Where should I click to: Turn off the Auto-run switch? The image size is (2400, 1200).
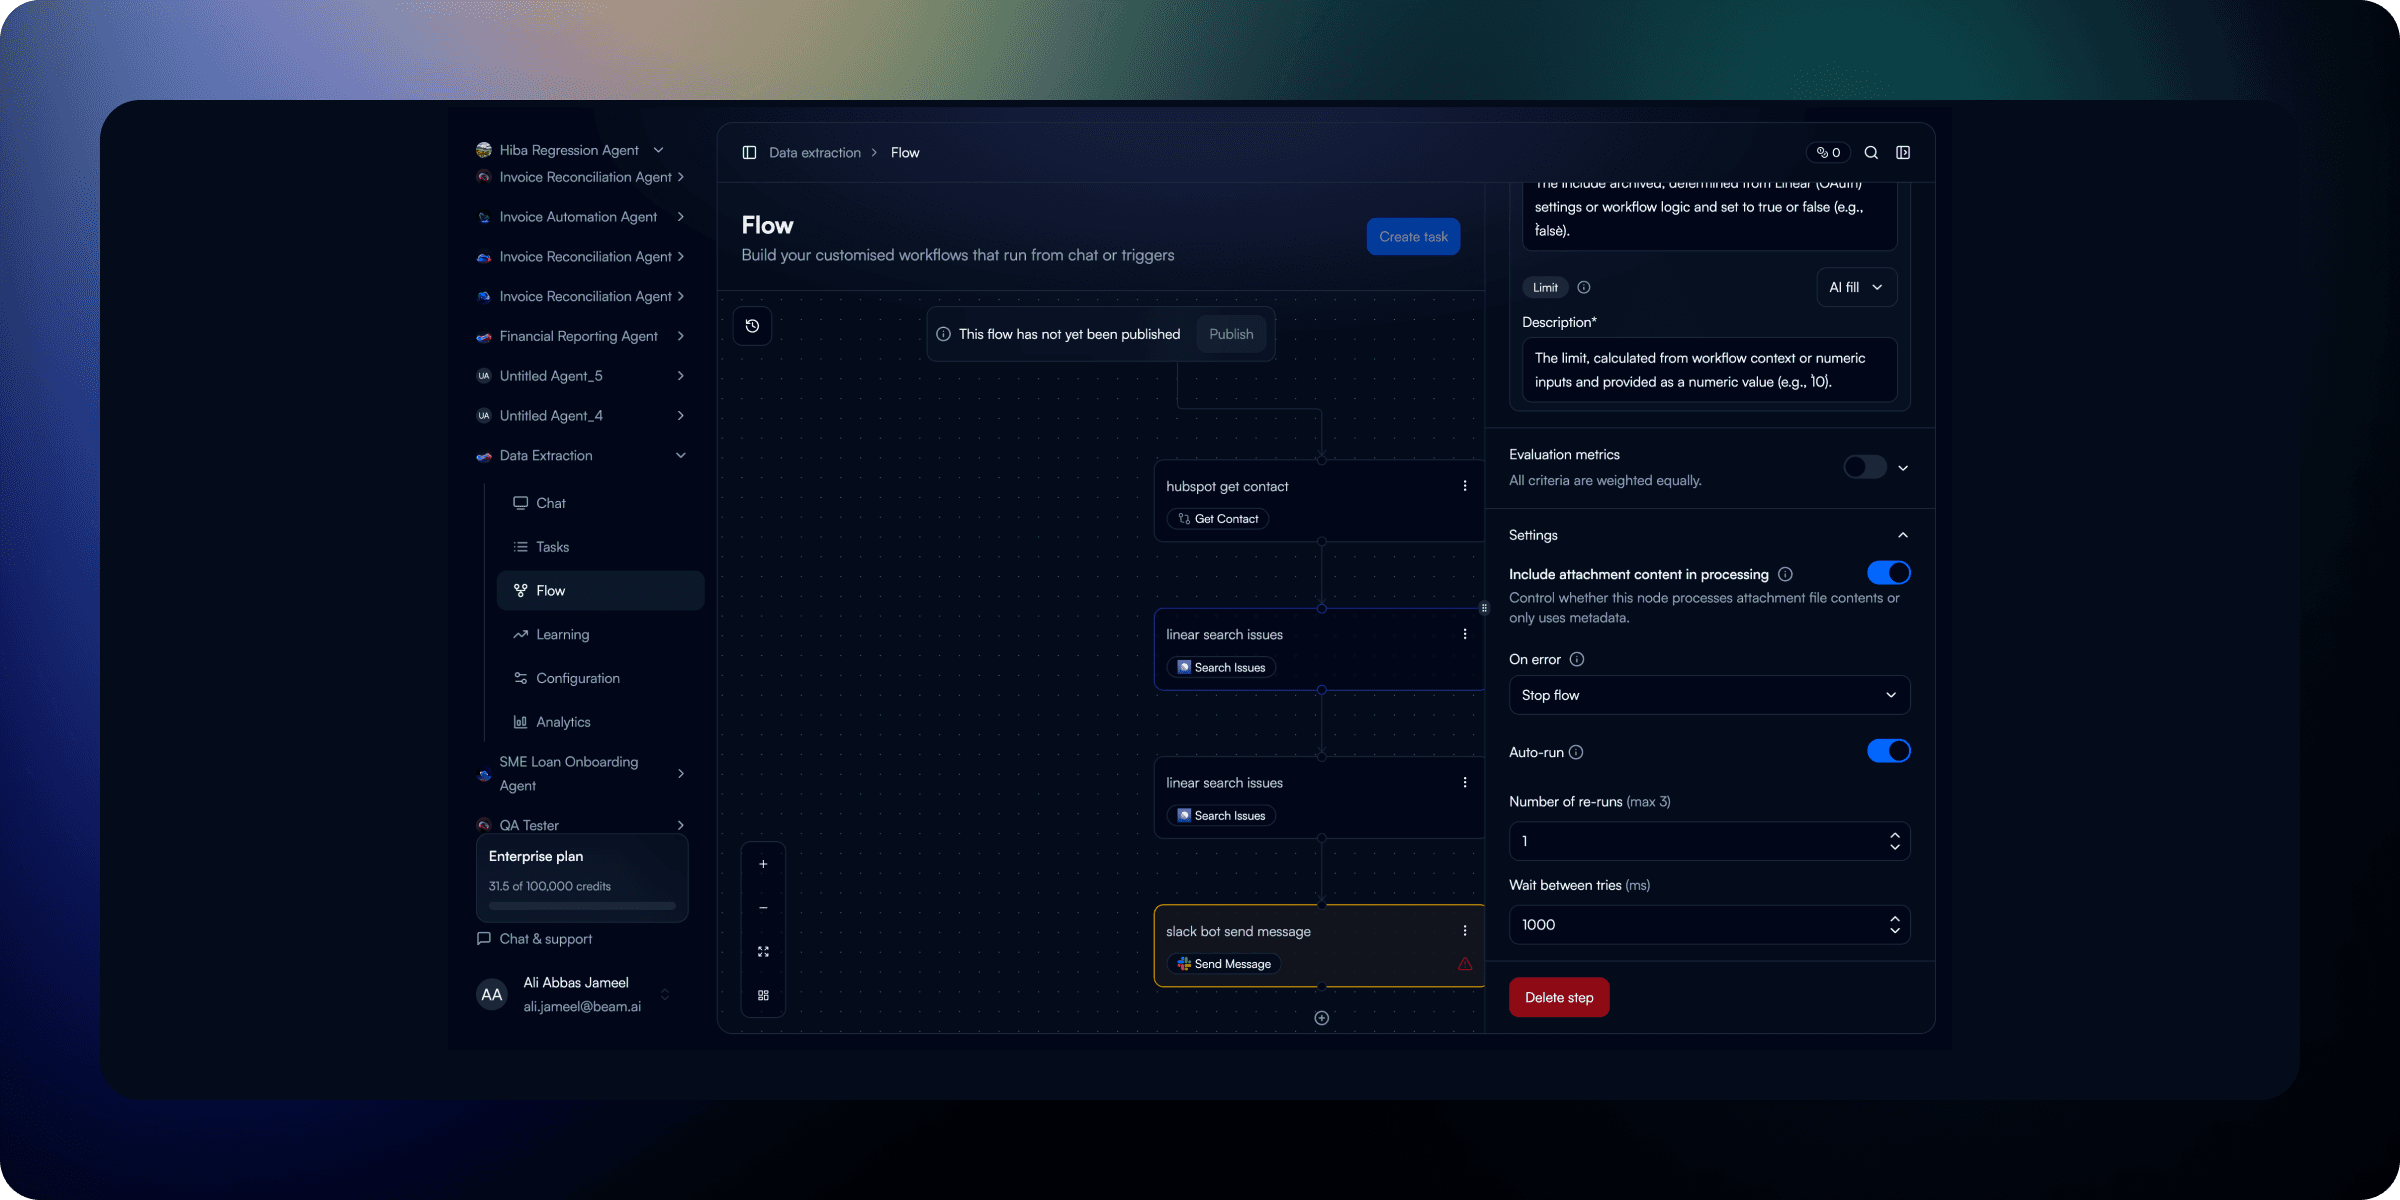point(1888,751)
